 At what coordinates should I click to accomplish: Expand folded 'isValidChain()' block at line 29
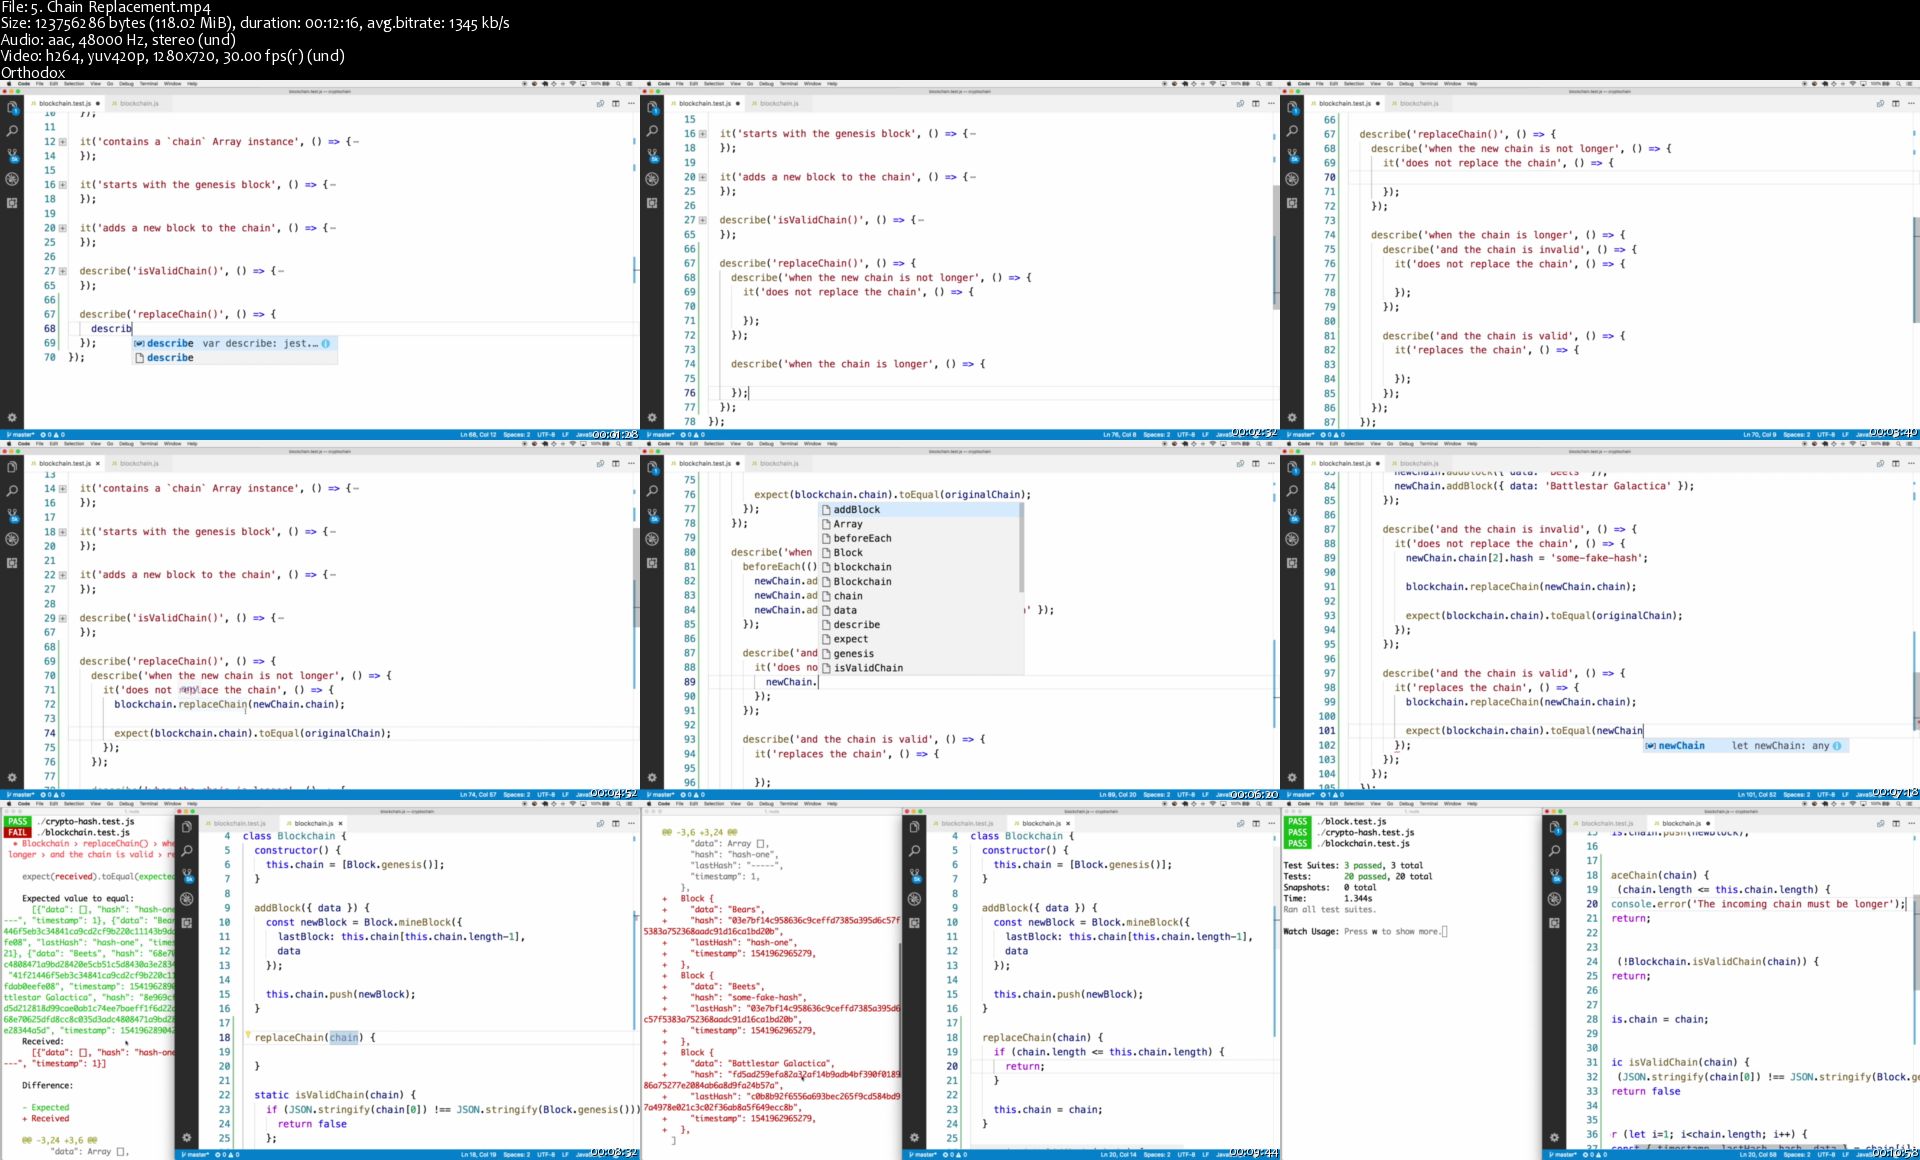[62, 618]
